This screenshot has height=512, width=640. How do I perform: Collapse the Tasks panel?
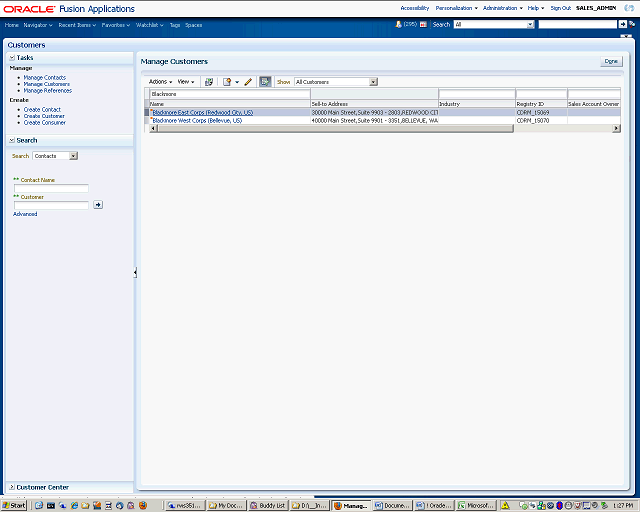click(12, 58)
